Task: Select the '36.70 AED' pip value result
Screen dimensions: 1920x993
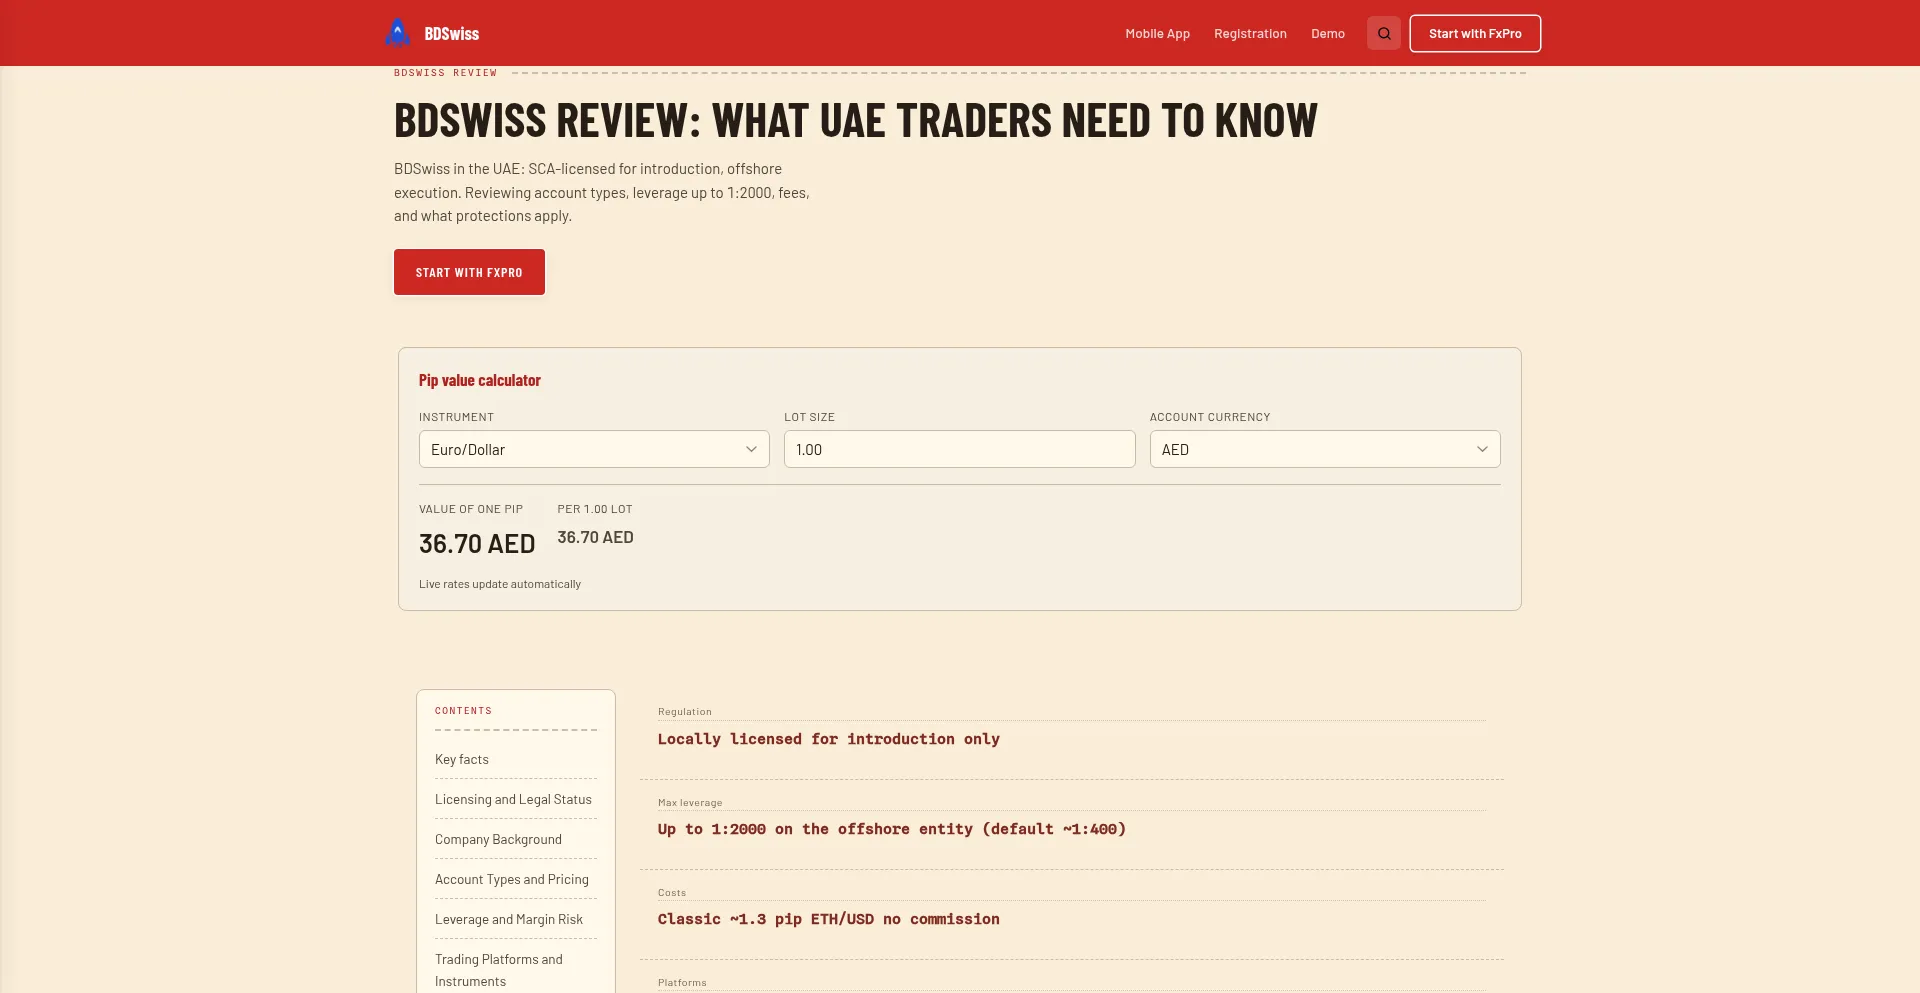Action: pyautogui.click(x=477, y=544)
